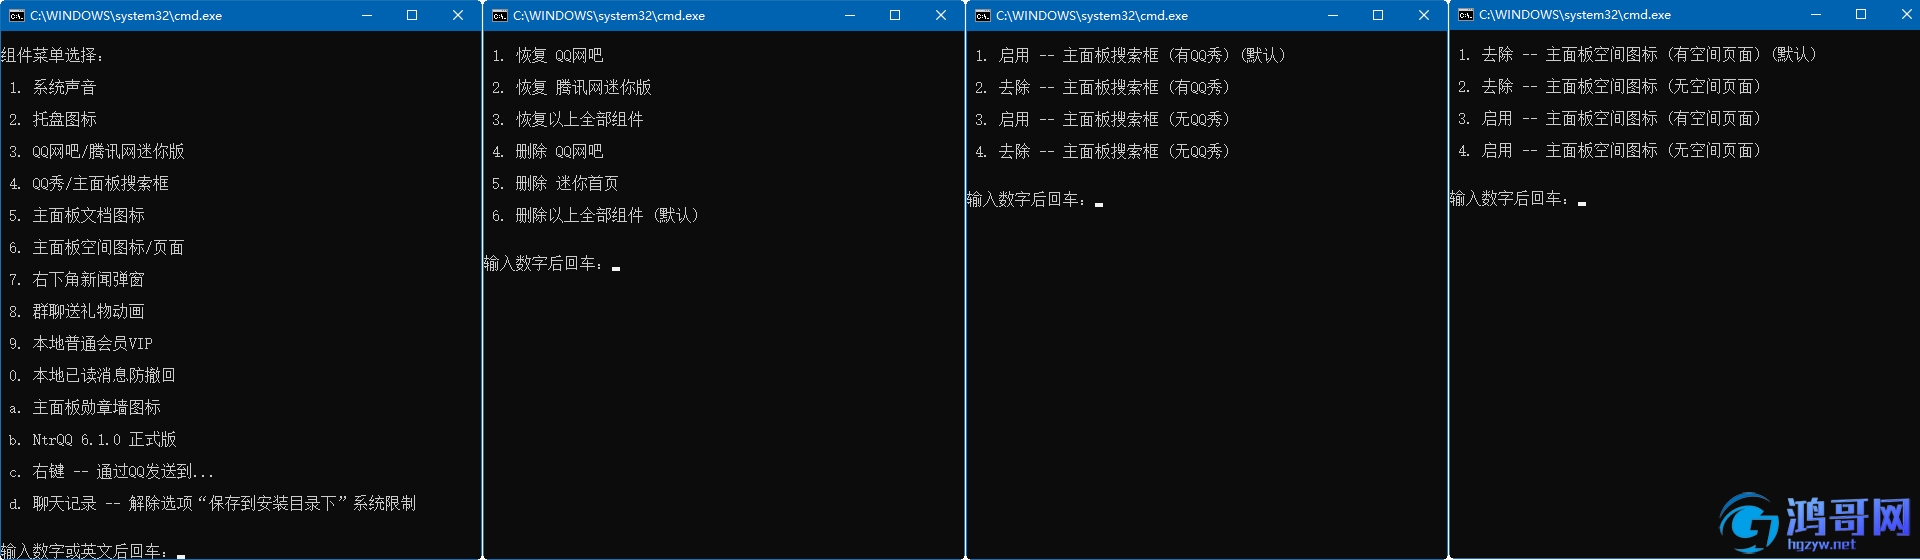Image resolution: width=1920 pixels, height=560 pixels.
Task: Click the prompt "输入数字或英文后回车:"
Action: (x=85, y=551)
